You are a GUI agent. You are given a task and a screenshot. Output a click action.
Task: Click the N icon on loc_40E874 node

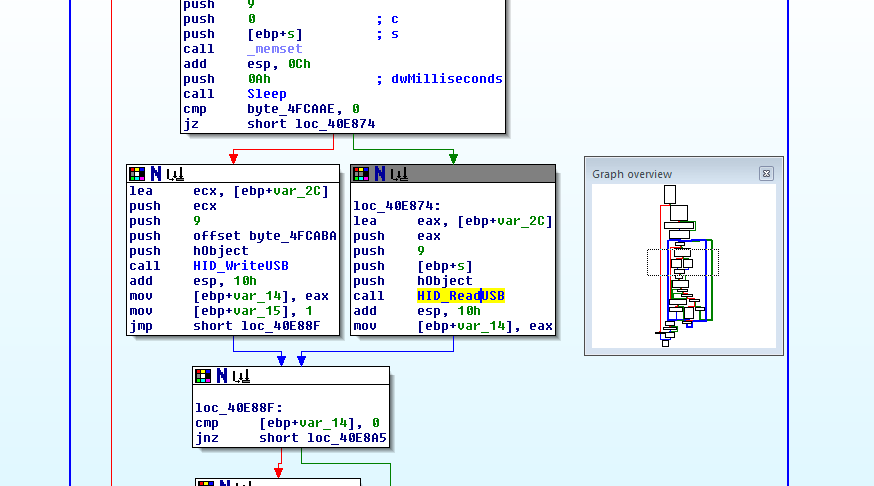[380, 174]
